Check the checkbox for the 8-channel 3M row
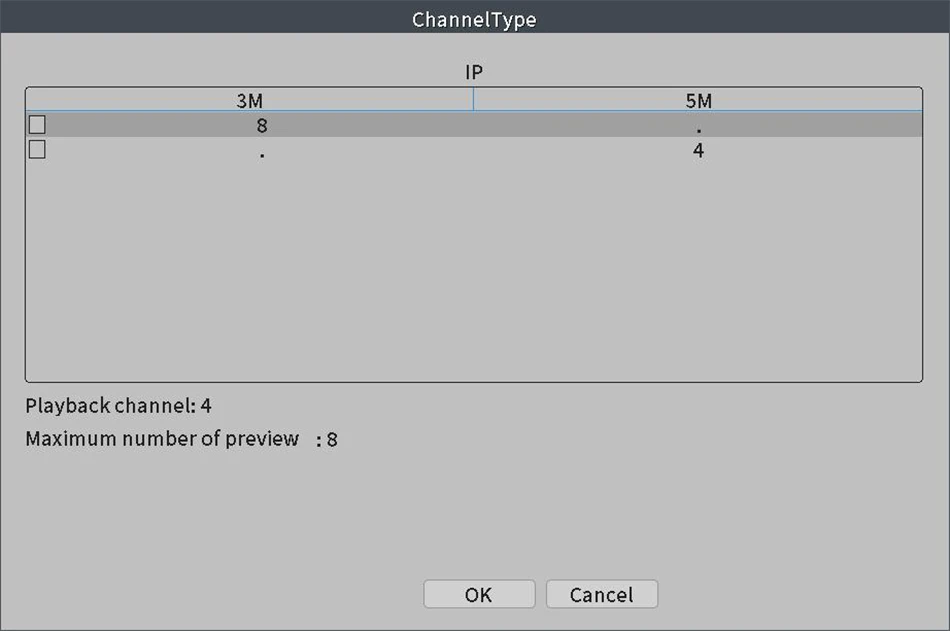 (37, 125)
